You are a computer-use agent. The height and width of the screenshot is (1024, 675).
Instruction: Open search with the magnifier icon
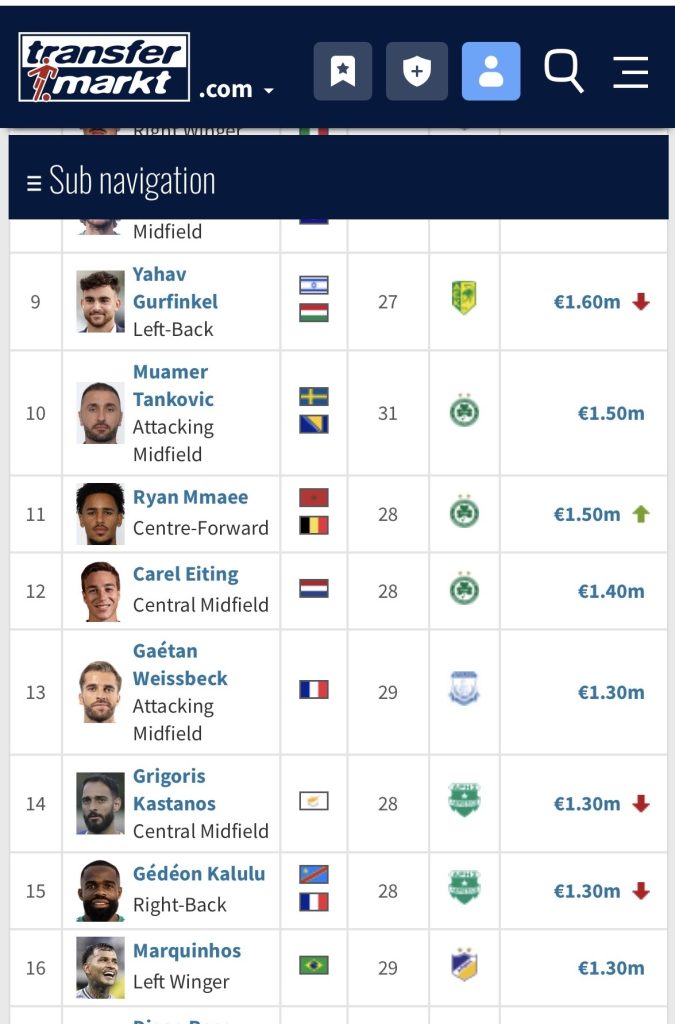click(x=563, y=71)
